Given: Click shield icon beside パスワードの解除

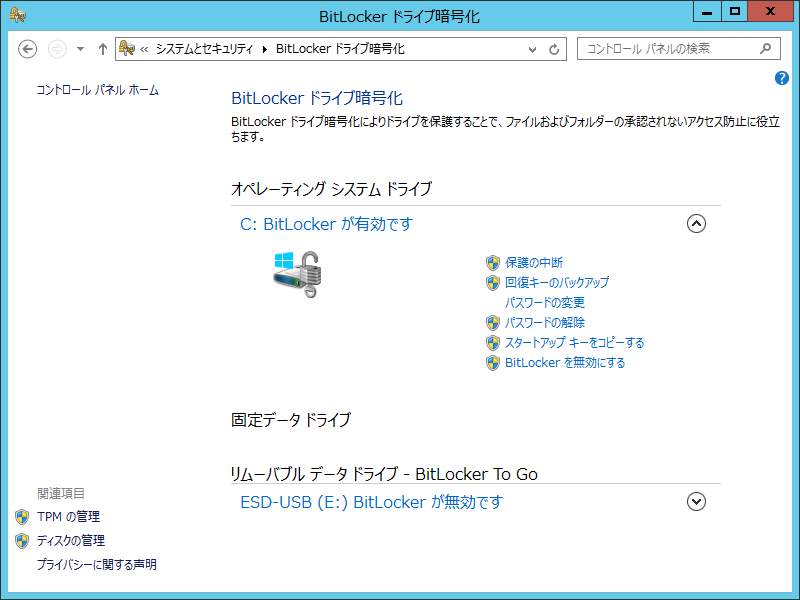Looking at the screenshot, I should pyautogui.click(x=492, y=323).
